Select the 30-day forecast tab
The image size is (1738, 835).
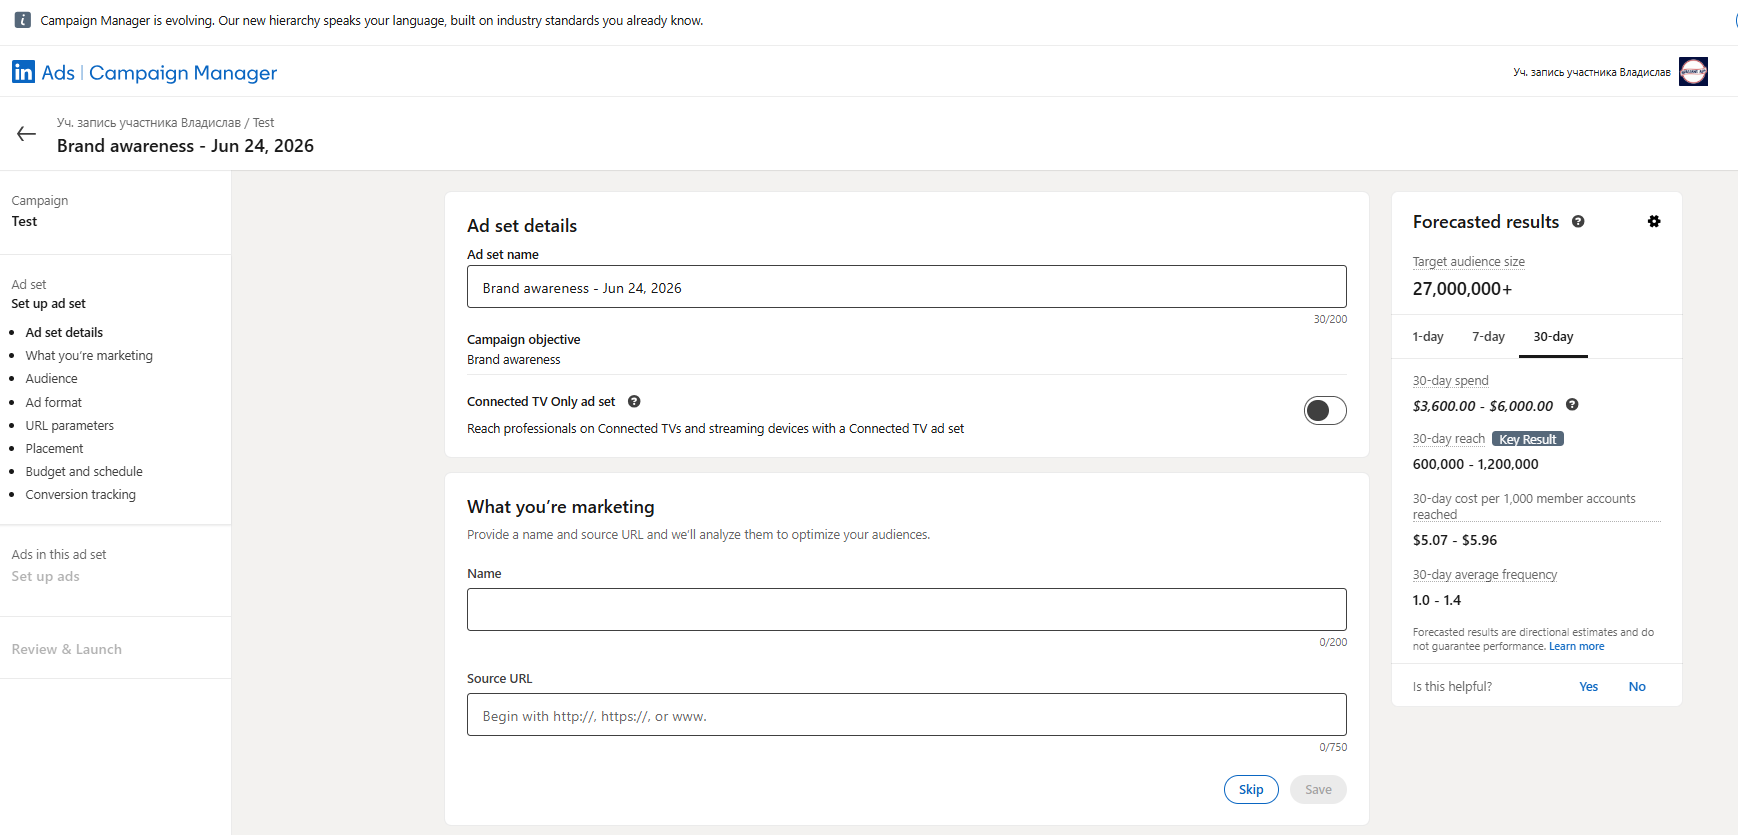(x=1553, y=337)
